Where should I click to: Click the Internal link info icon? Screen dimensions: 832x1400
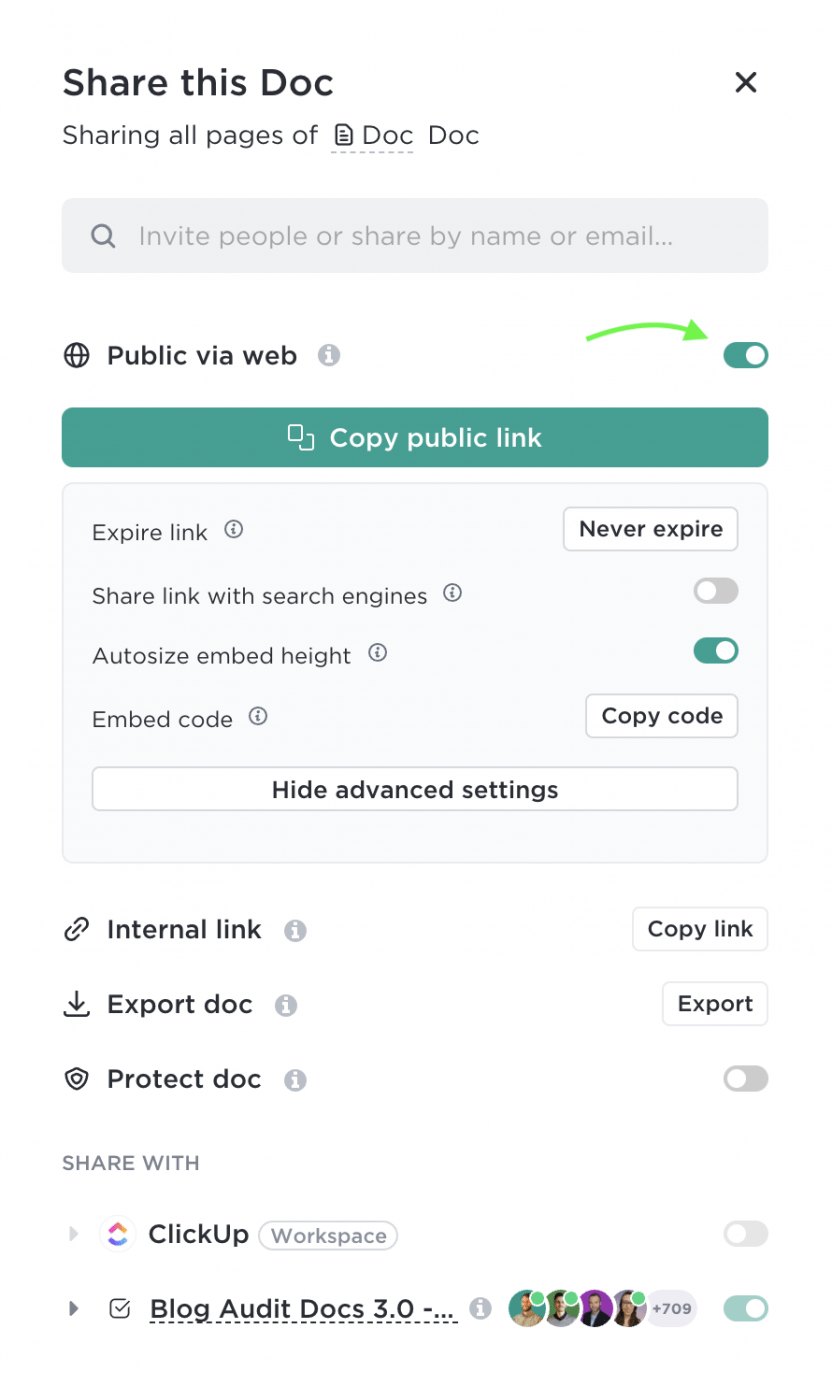click(295, 930)
